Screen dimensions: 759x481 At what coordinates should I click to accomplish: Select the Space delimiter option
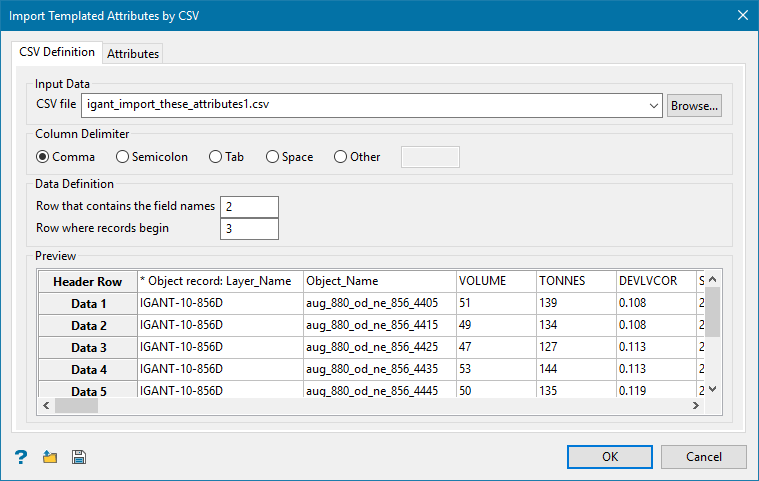pyautogui.click(x=272, y=157)
